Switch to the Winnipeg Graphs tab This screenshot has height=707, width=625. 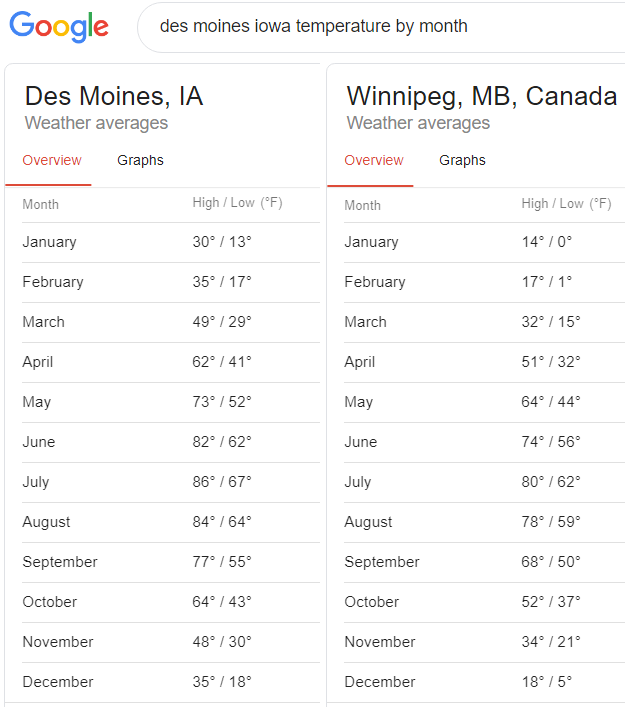click(462, 160)
